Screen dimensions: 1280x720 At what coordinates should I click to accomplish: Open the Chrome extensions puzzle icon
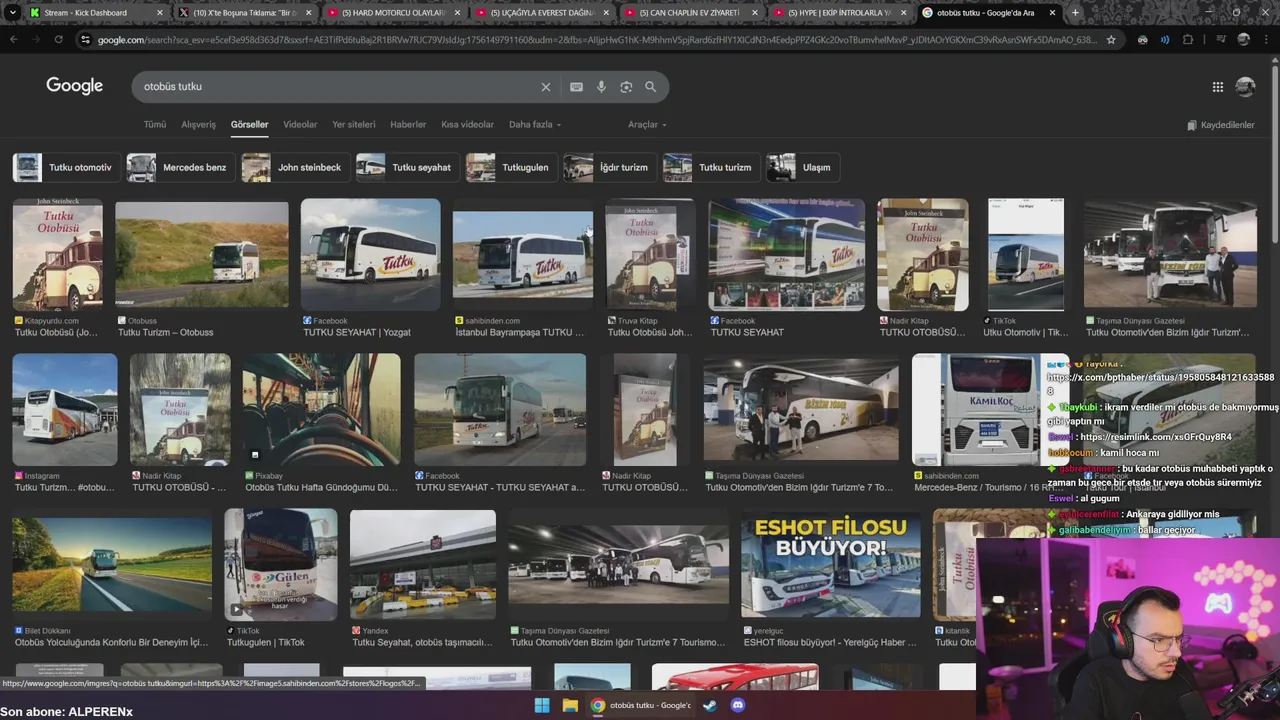(1188, 39)
